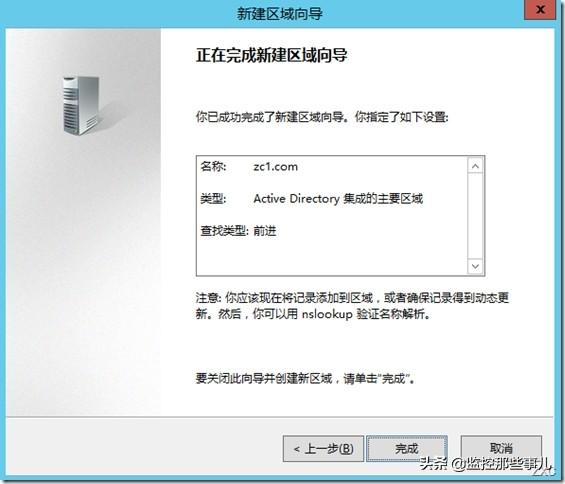
Task: Click the 你已成功完成了新建区域向导 description text
Action: (x=322, y=117)
